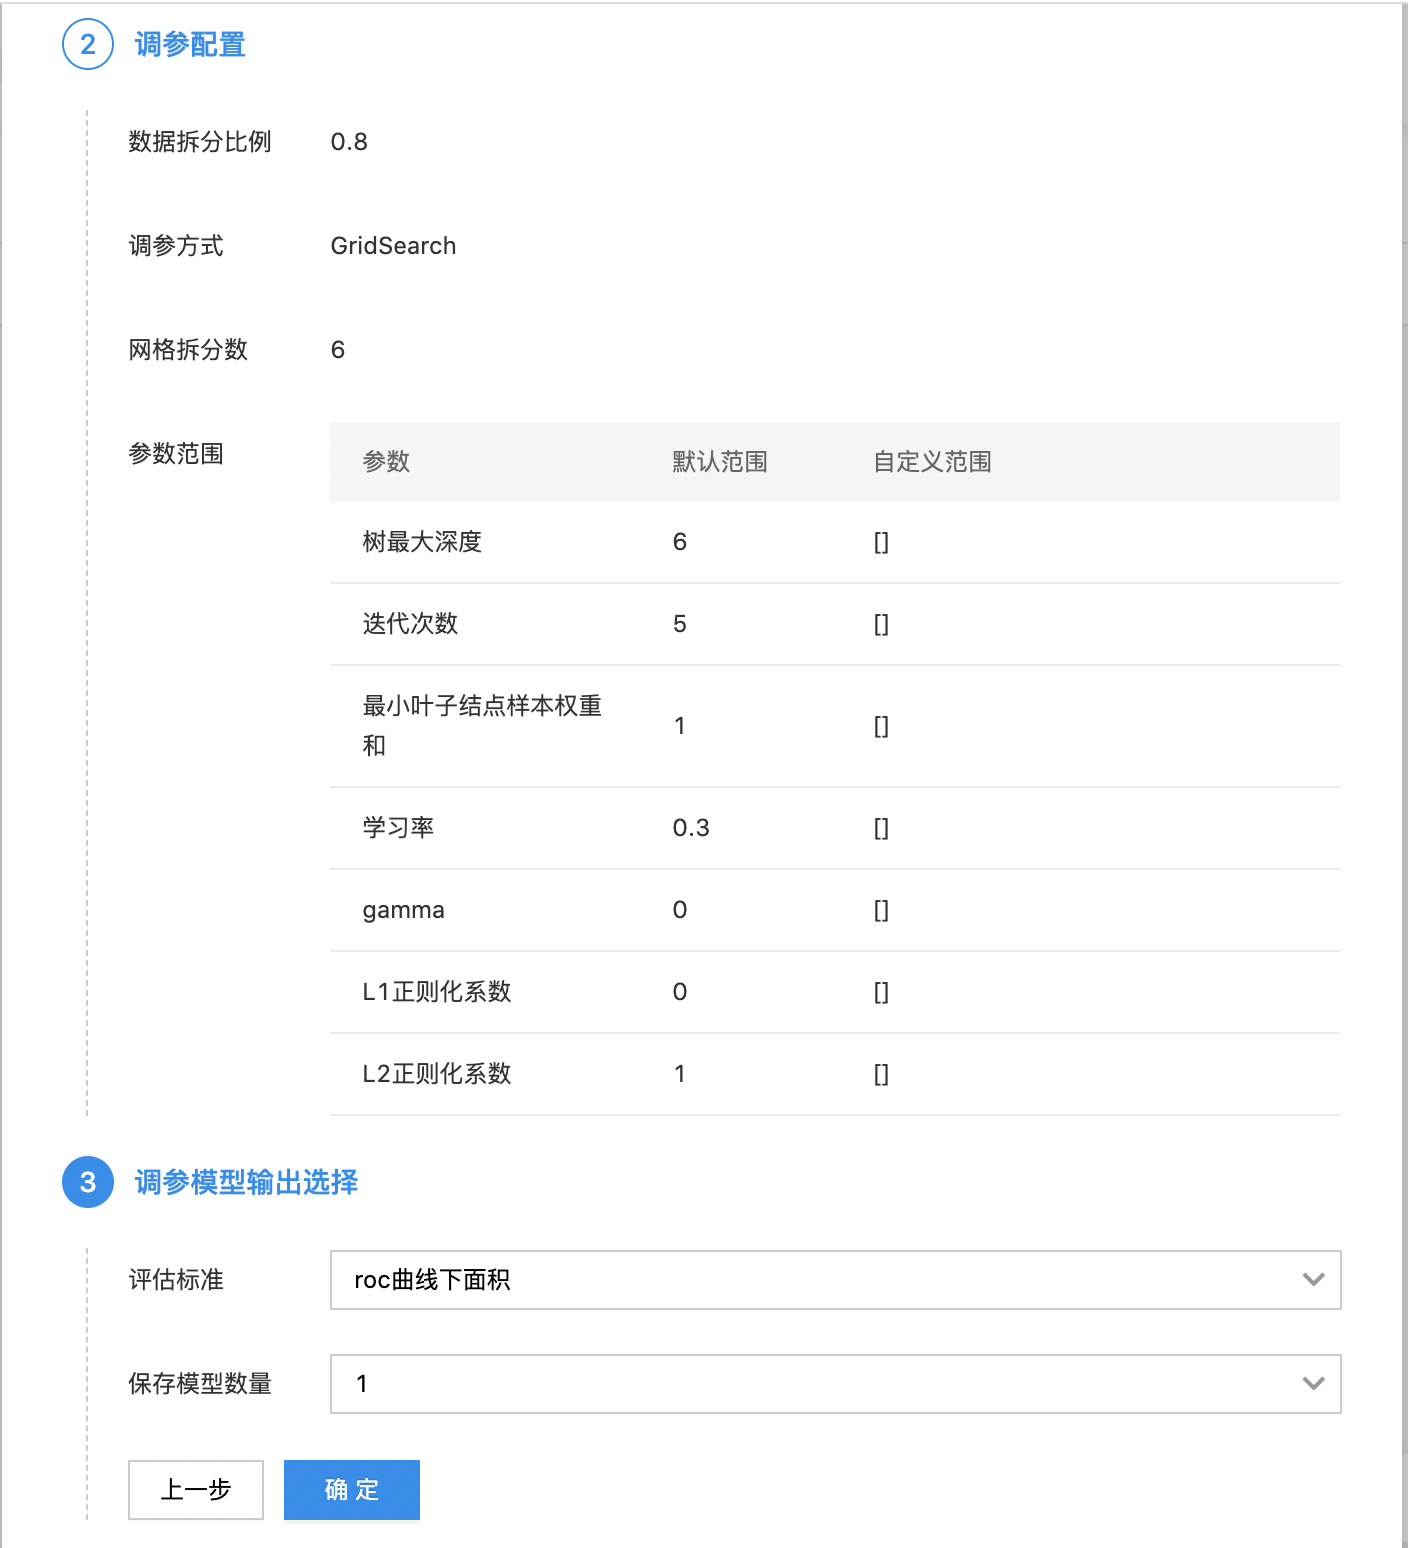
Task: Click custom range [] for L2正则化系数
Action: 881,1074
